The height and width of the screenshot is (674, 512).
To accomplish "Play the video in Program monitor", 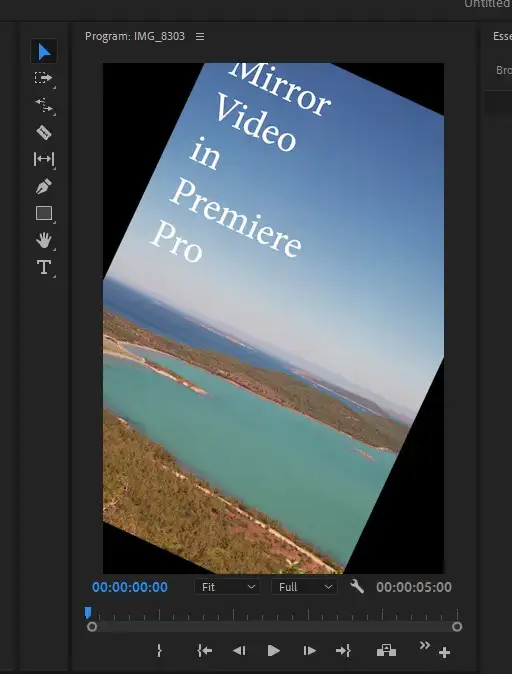I will (273, 651).
